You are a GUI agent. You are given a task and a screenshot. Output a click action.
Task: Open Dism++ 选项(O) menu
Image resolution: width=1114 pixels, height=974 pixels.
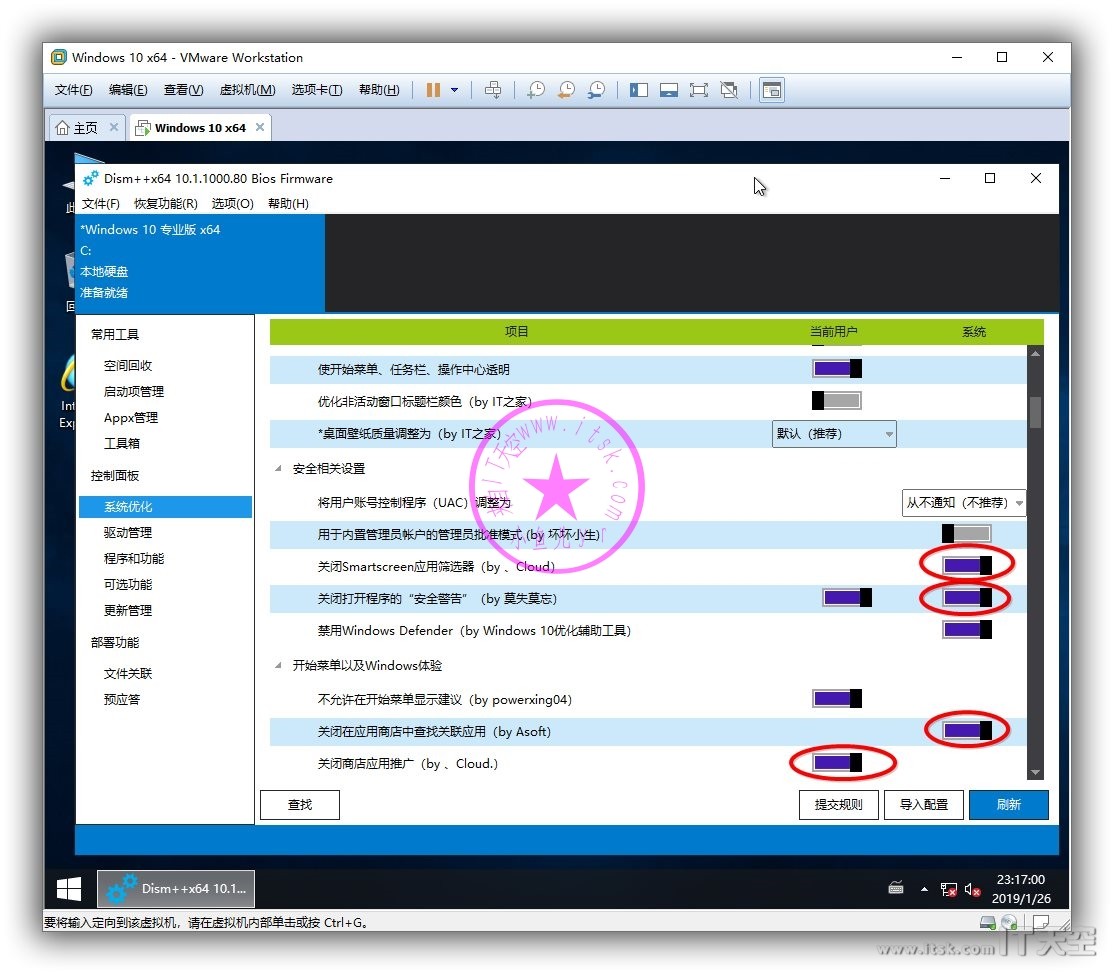pyautogui.click(x=232, y=204)
